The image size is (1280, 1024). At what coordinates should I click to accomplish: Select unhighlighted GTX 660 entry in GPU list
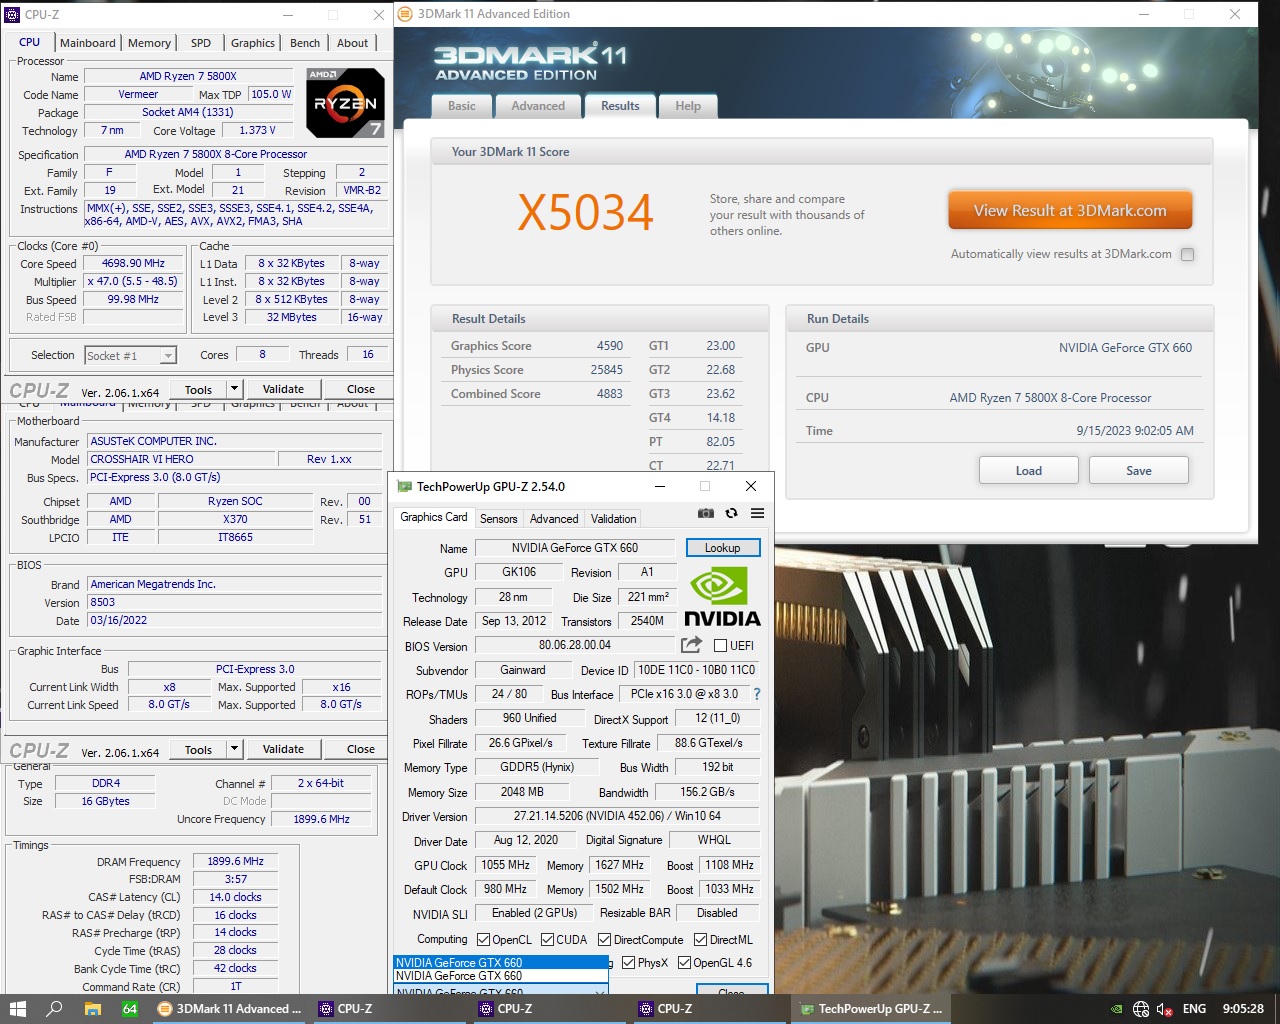click(x=501, y=976)
